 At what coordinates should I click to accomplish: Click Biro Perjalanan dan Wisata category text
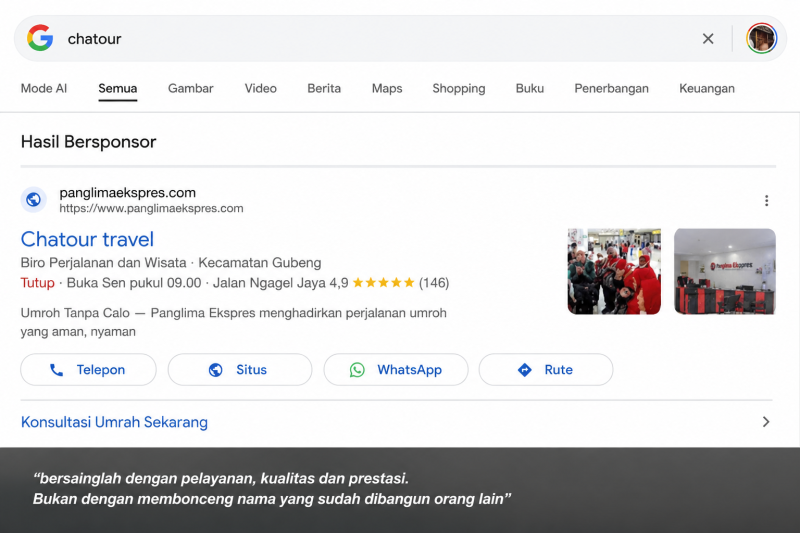(104, 263)
